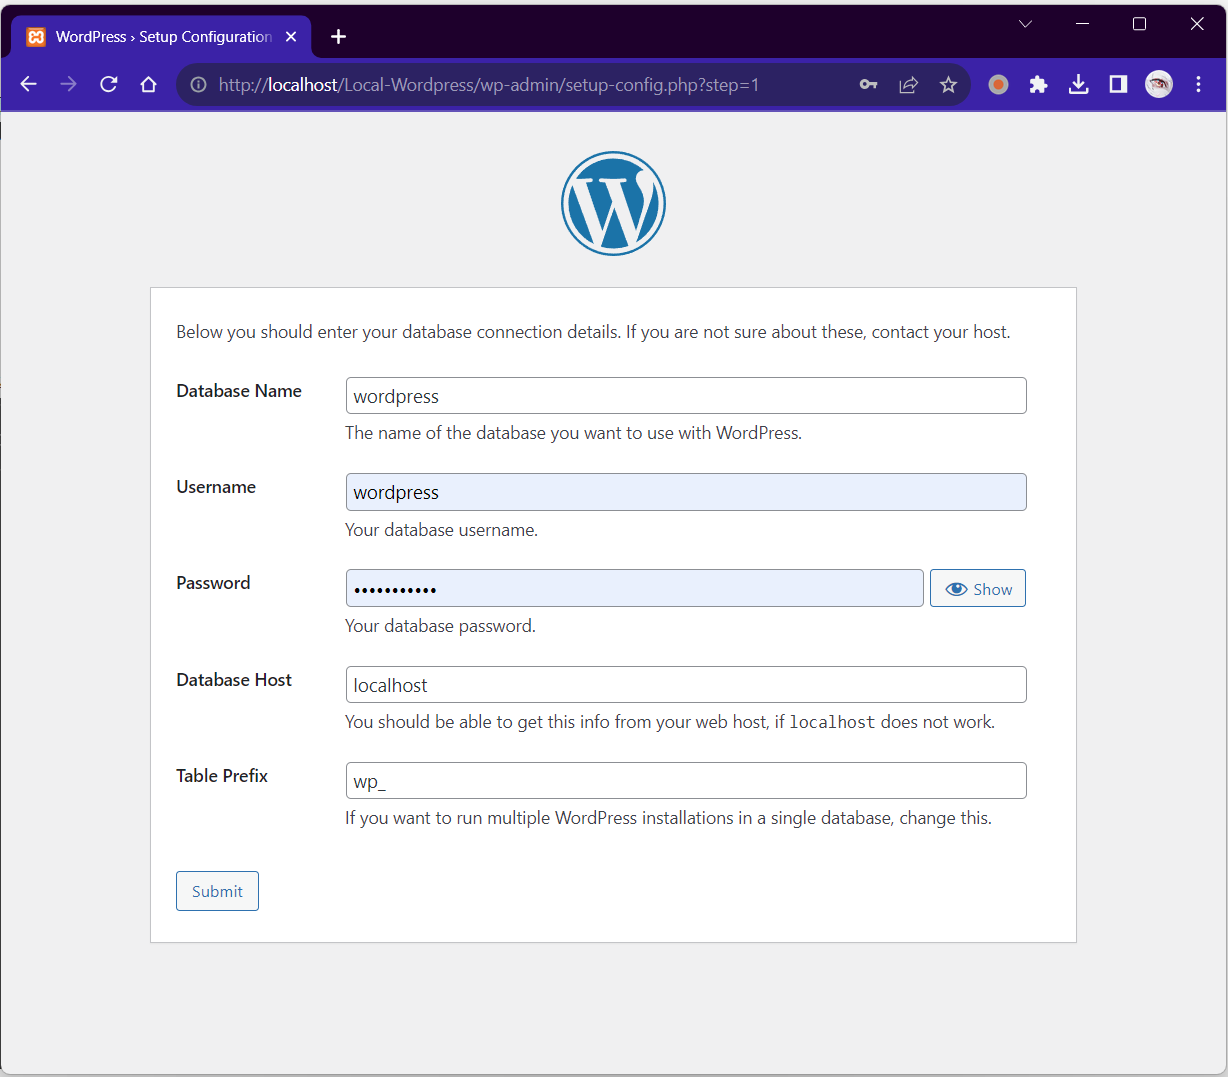Click the Password label

(213, 583)
